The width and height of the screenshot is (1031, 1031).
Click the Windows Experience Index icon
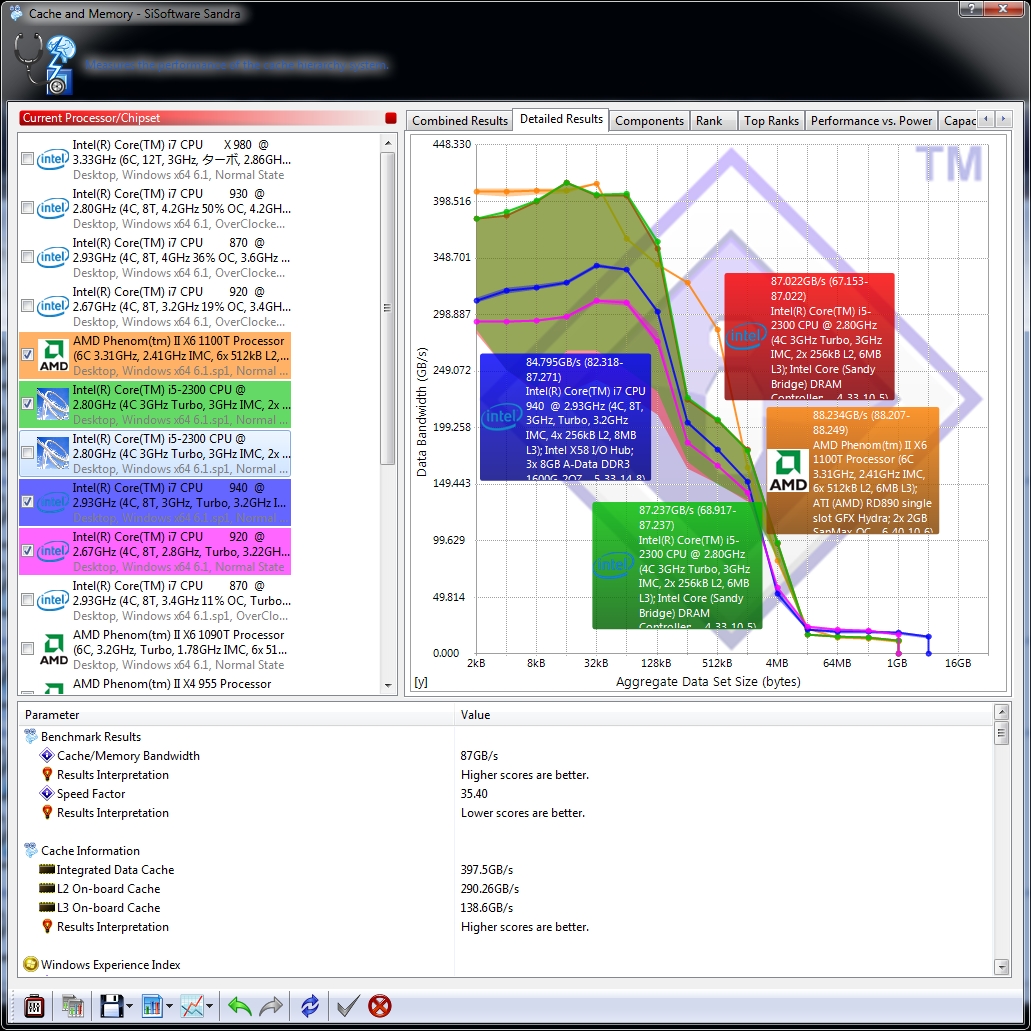(x=30, y=964)
